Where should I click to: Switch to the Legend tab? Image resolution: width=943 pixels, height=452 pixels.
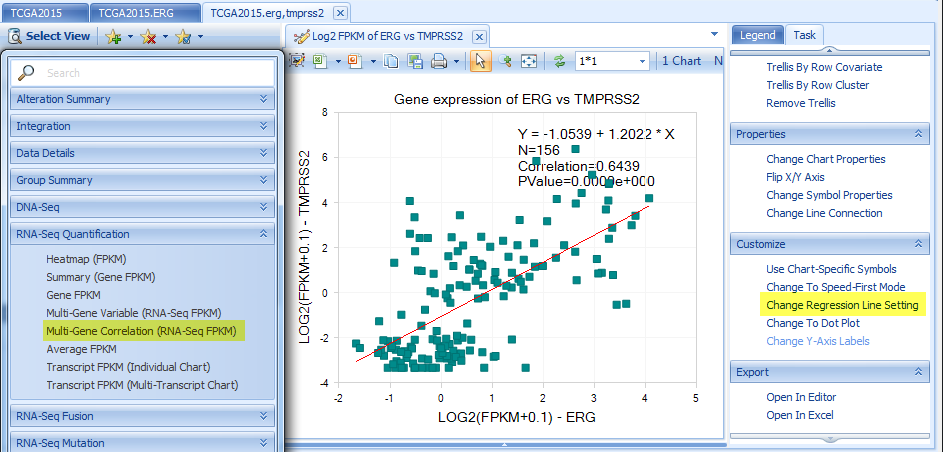click(x=757, y=35)
